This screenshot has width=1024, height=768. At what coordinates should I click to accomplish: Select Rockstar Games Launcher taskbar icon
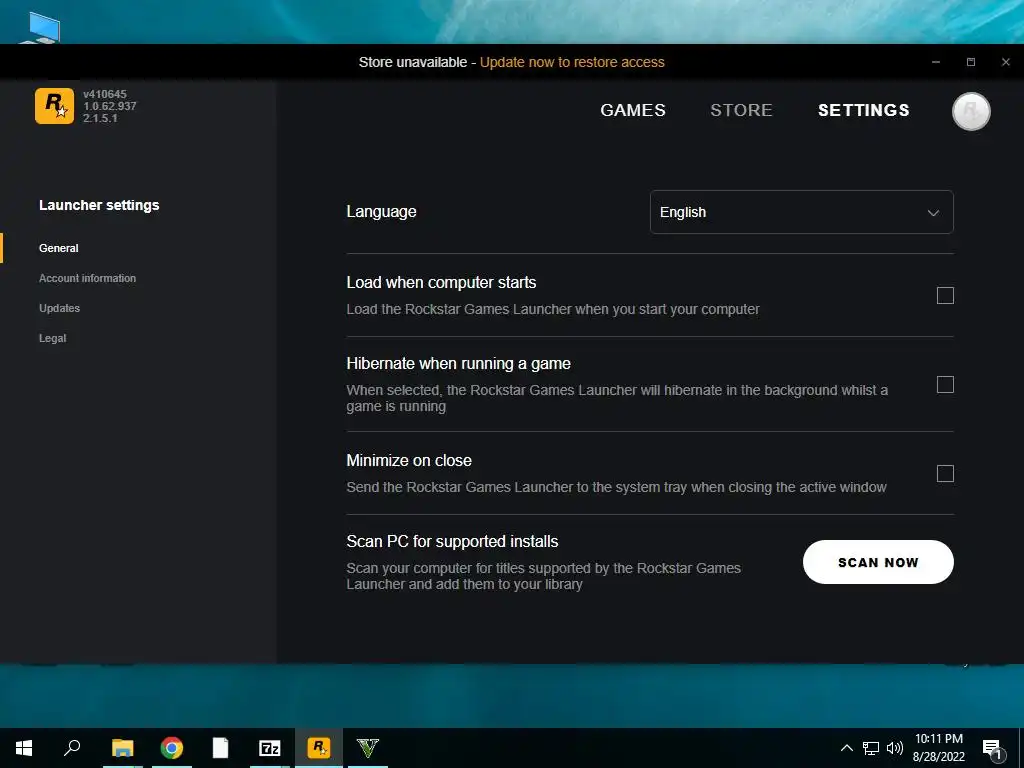click(319, 748)
